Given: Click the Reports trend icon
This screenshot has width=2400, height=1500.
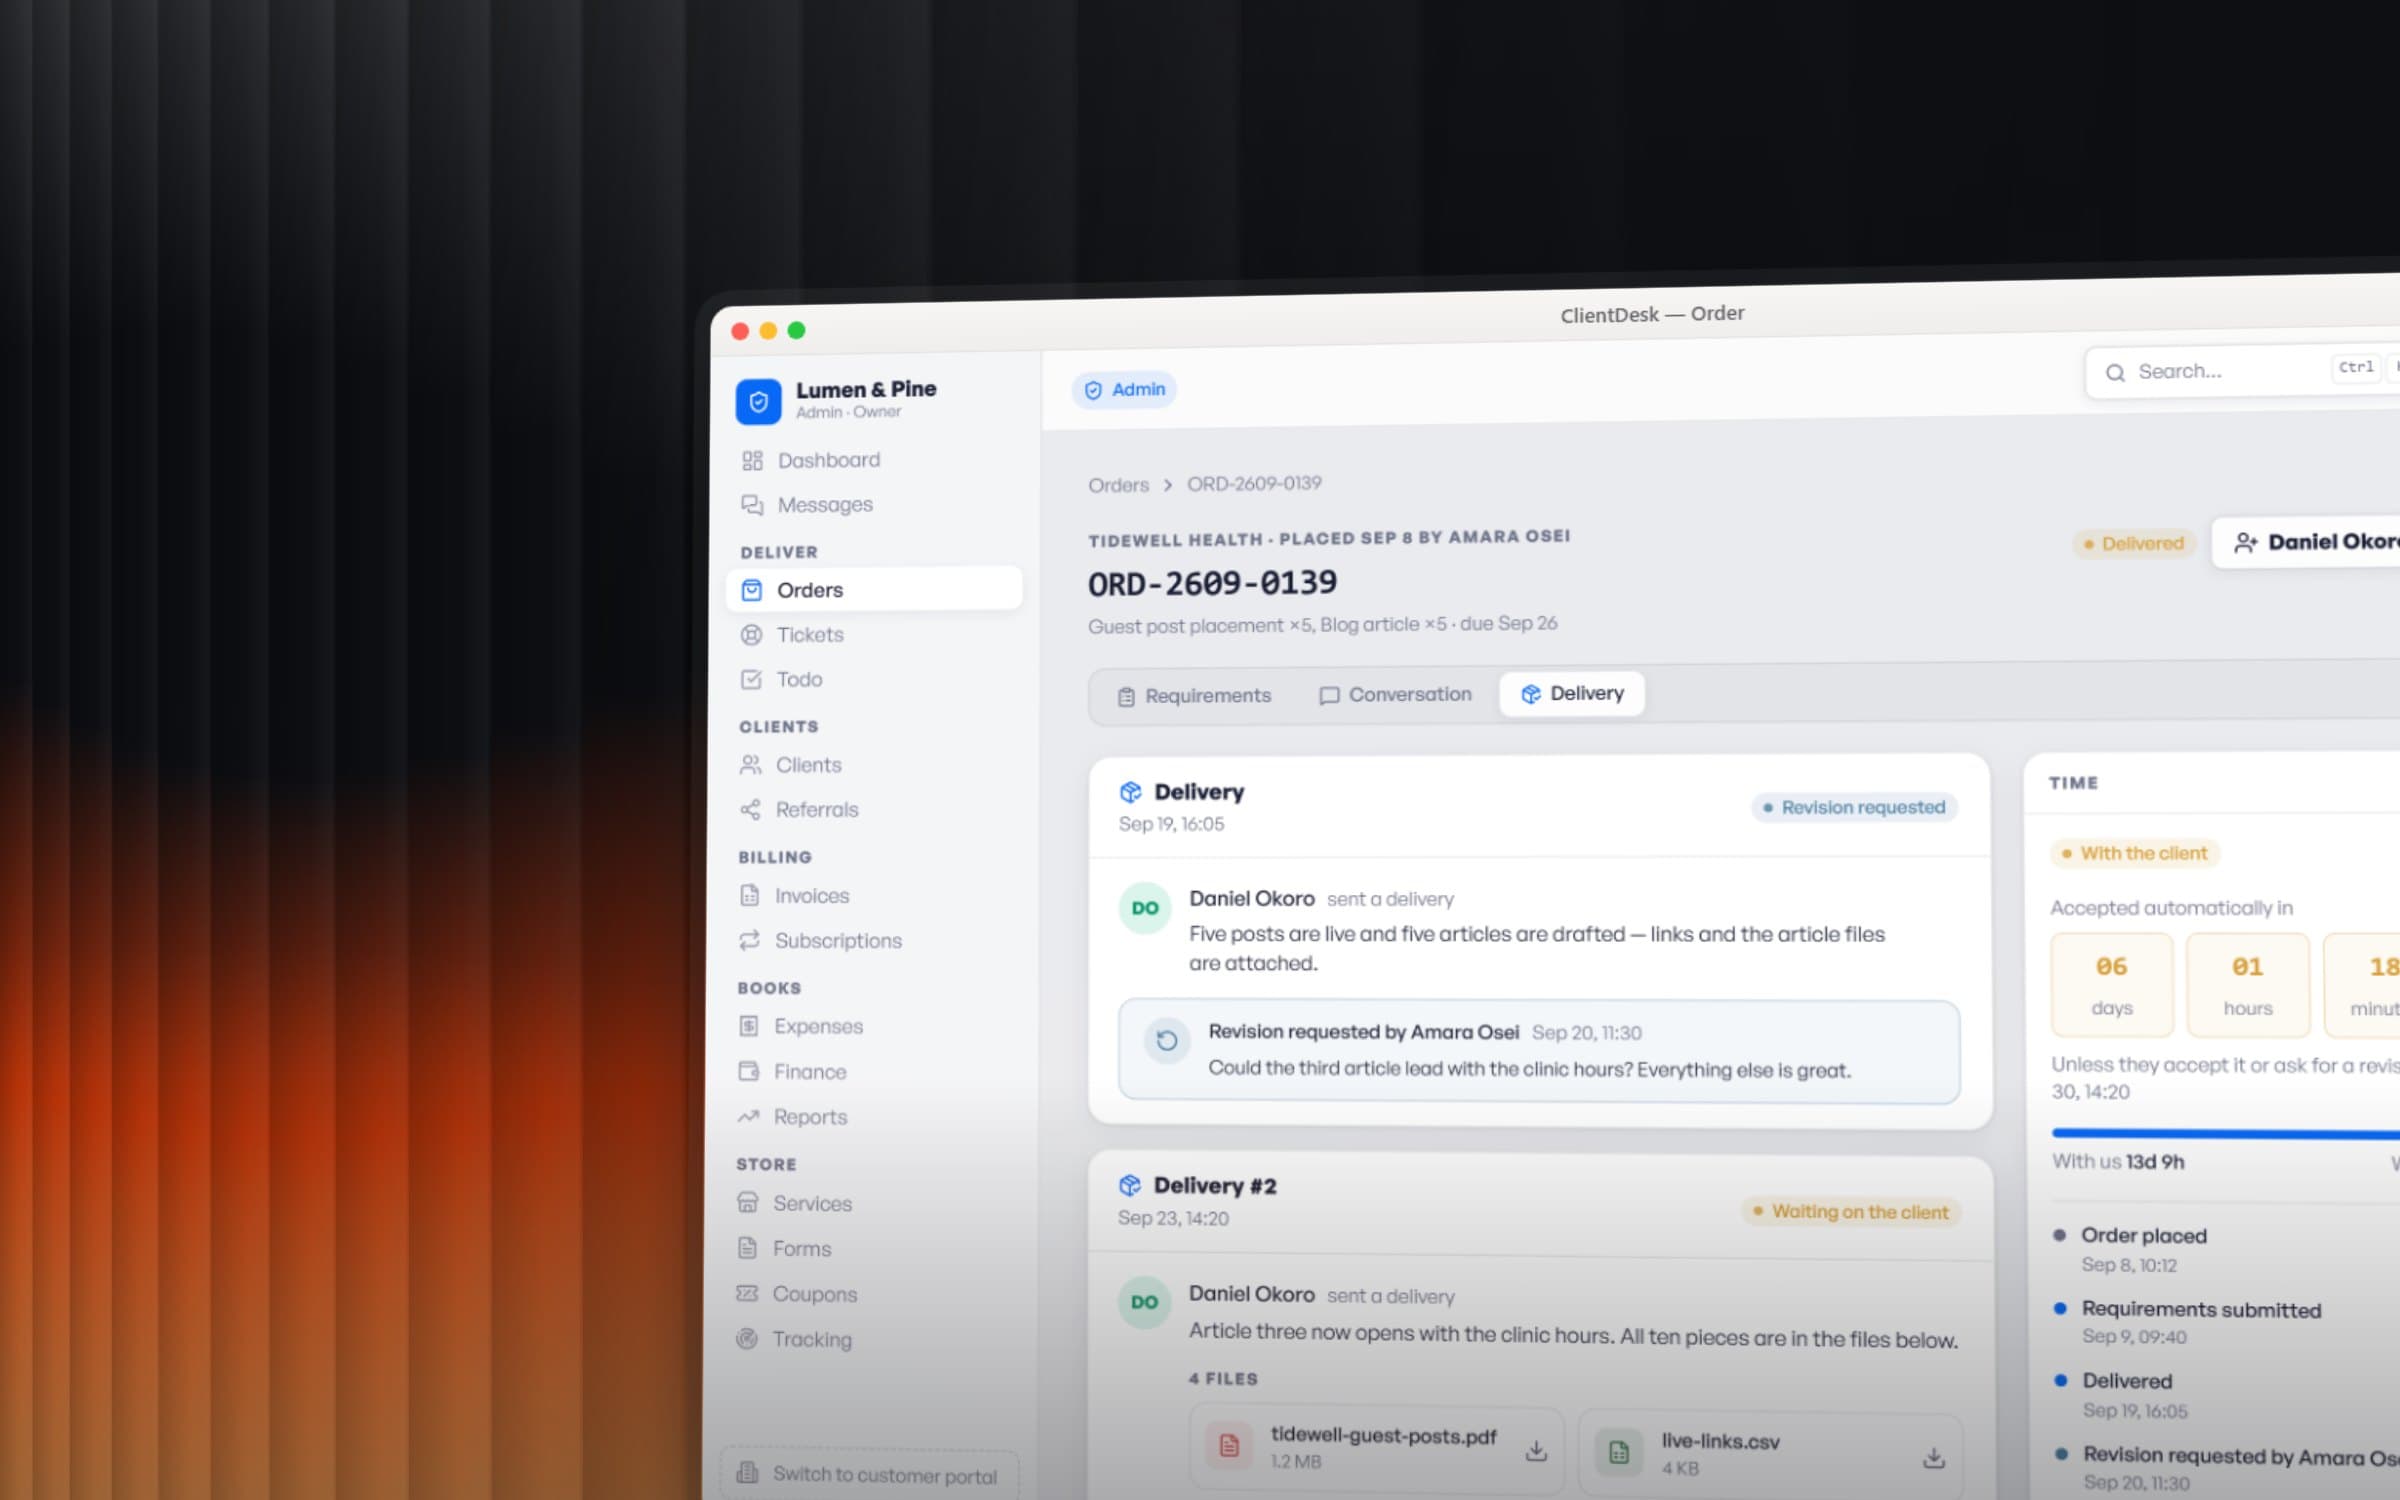Looking at the screenshot, I should [x=748, y=1116].
